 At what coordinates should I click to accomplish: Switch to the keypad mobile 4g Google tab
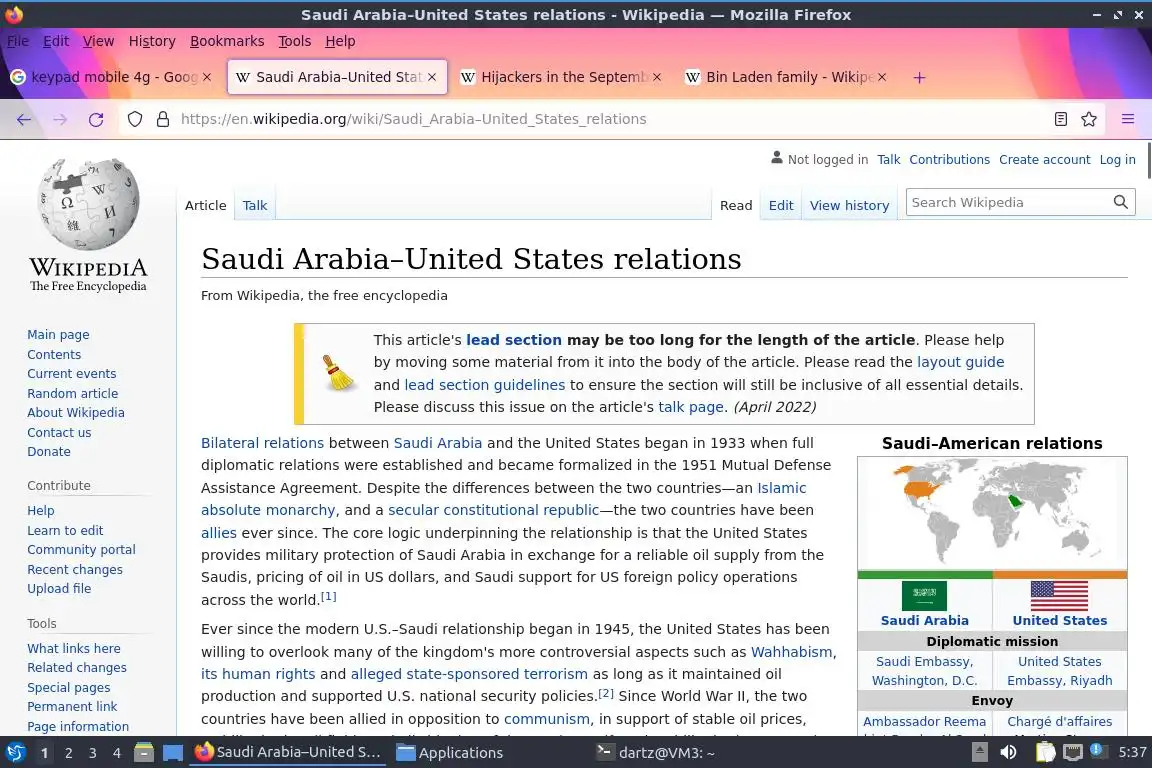coord(110,77)
